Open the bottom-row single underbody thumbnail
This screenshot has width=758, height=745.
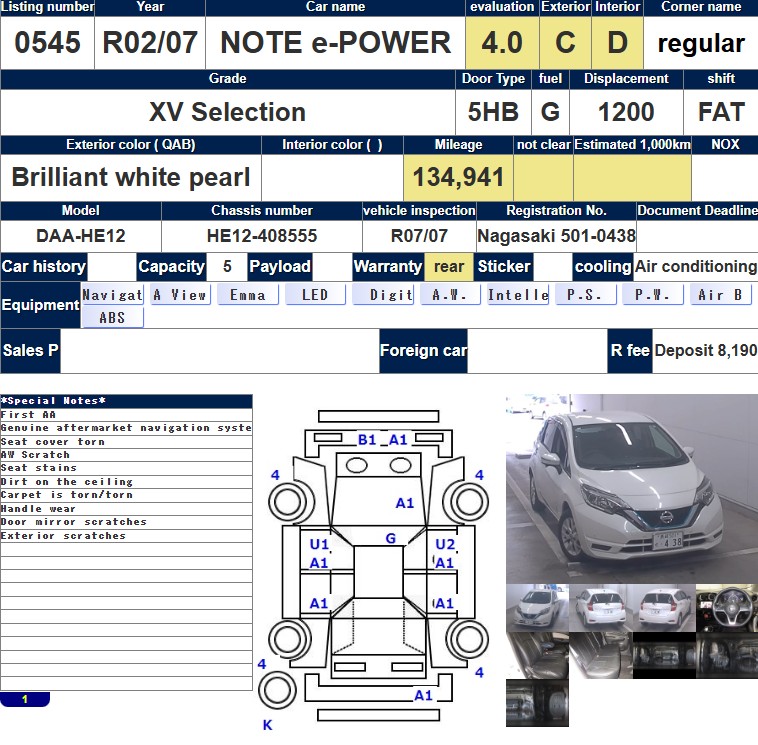(x=537, y=703)
